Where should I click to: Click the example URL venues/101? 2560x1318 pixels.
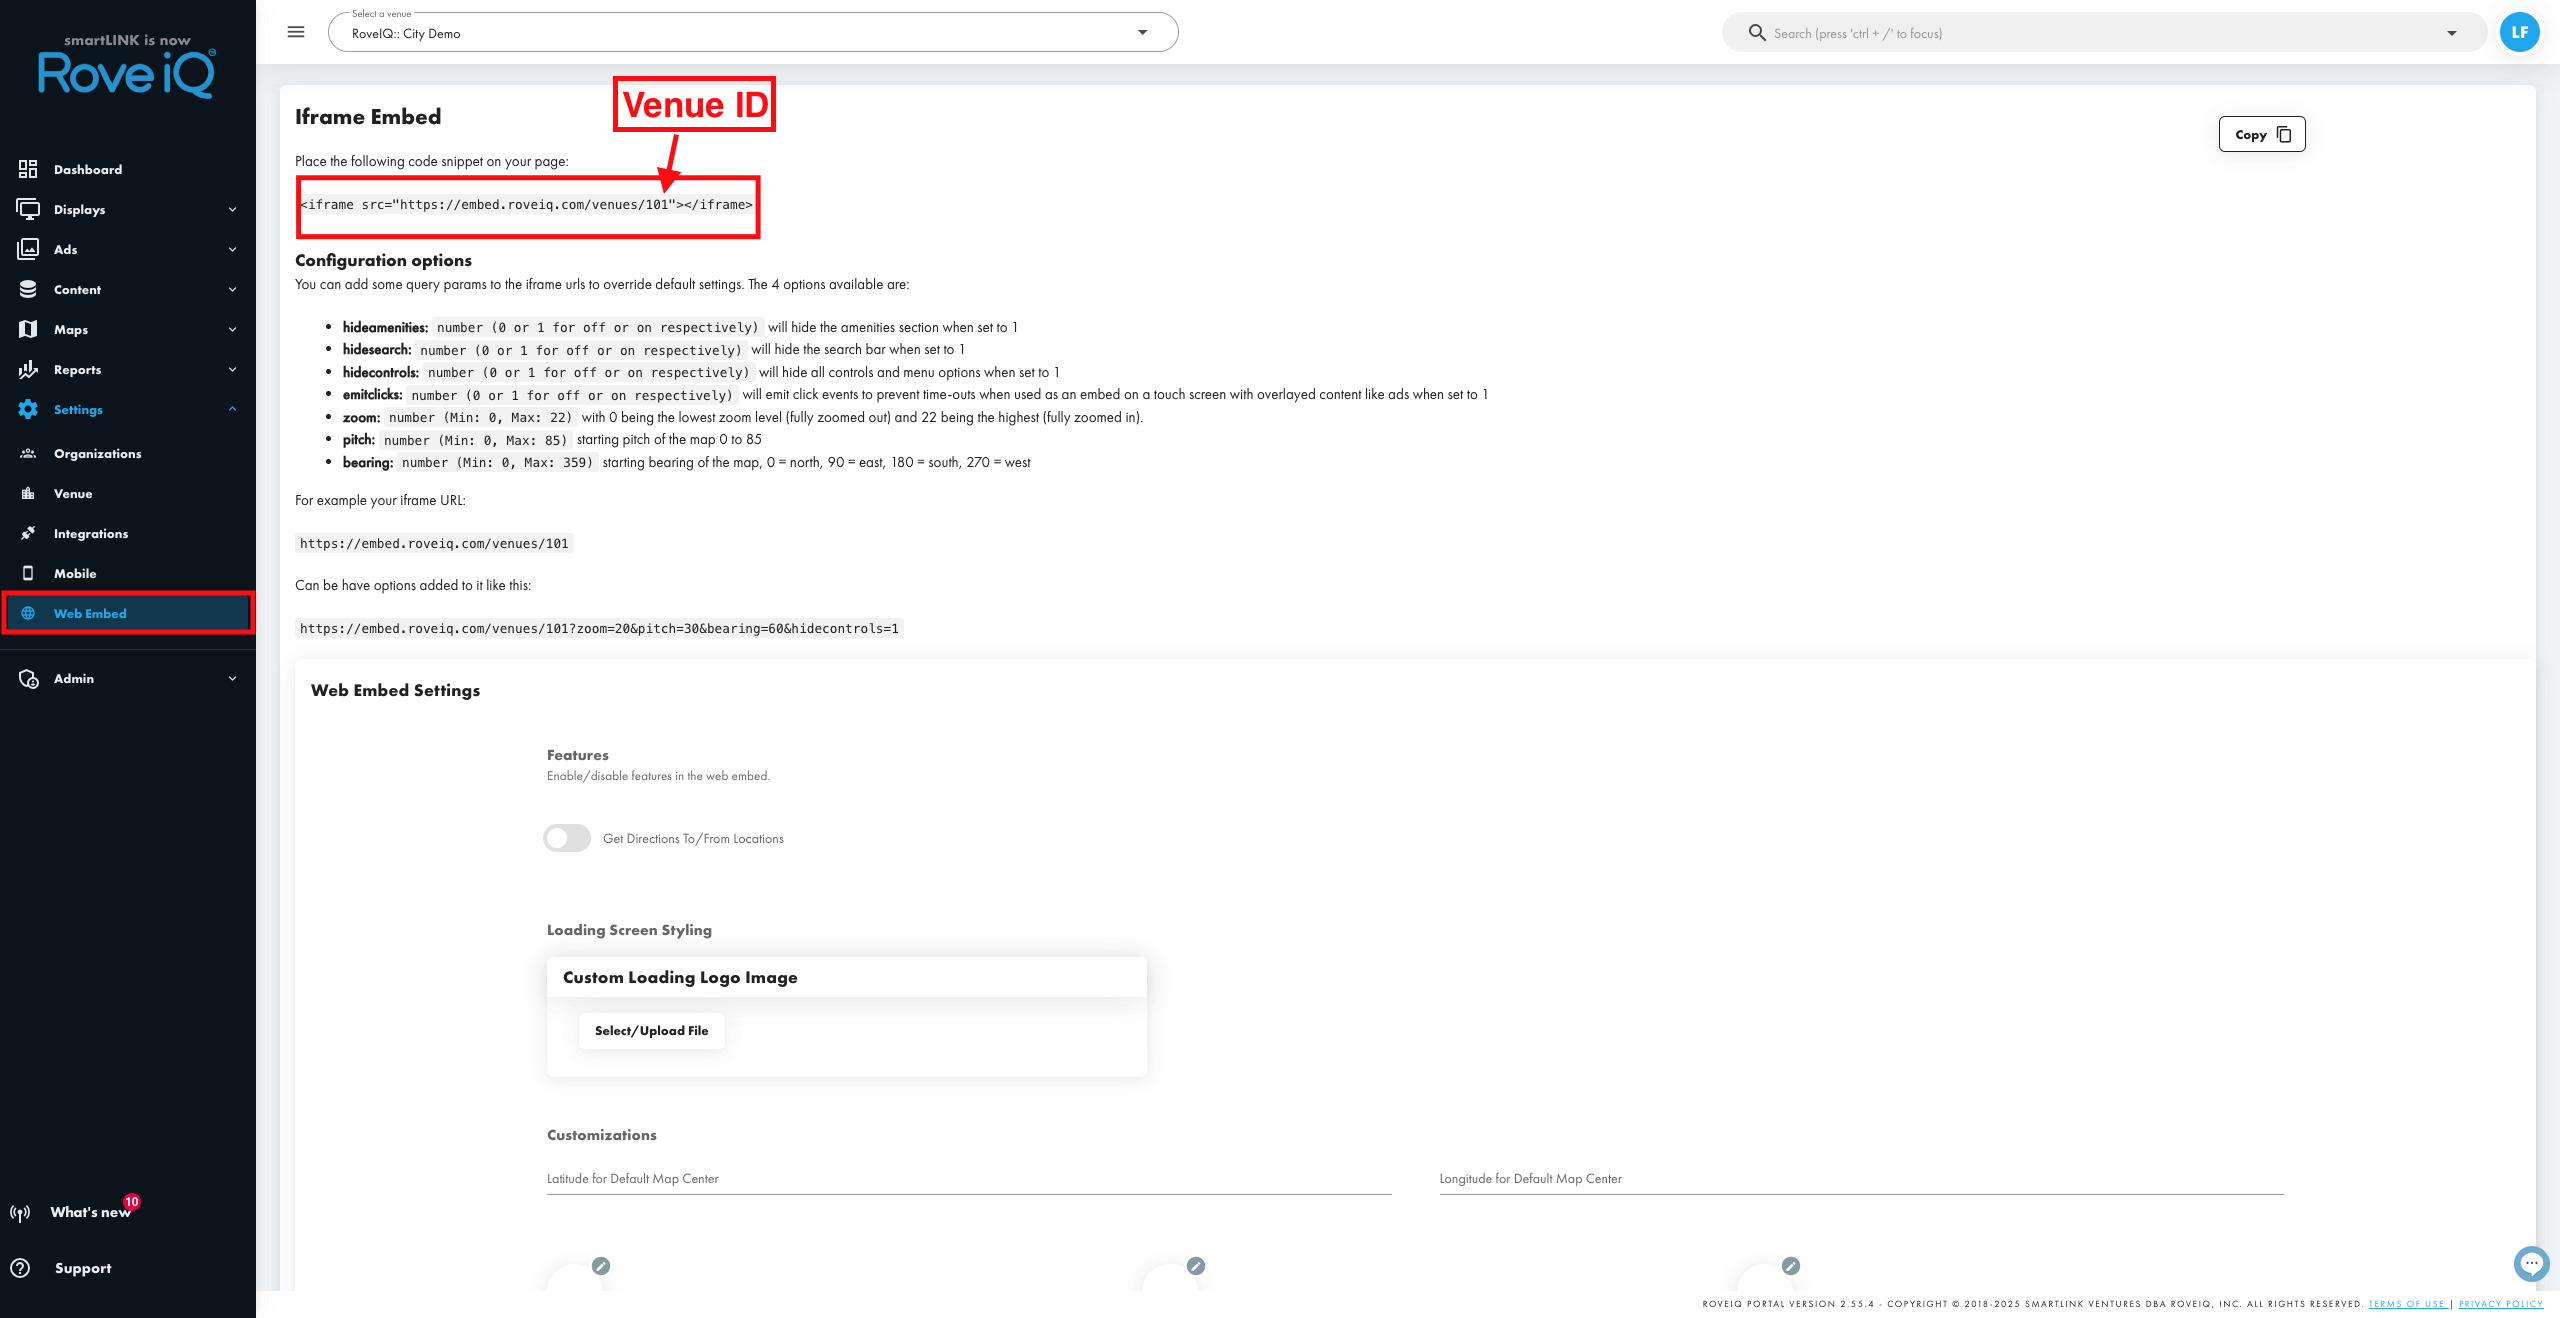(x=434, y=543)
